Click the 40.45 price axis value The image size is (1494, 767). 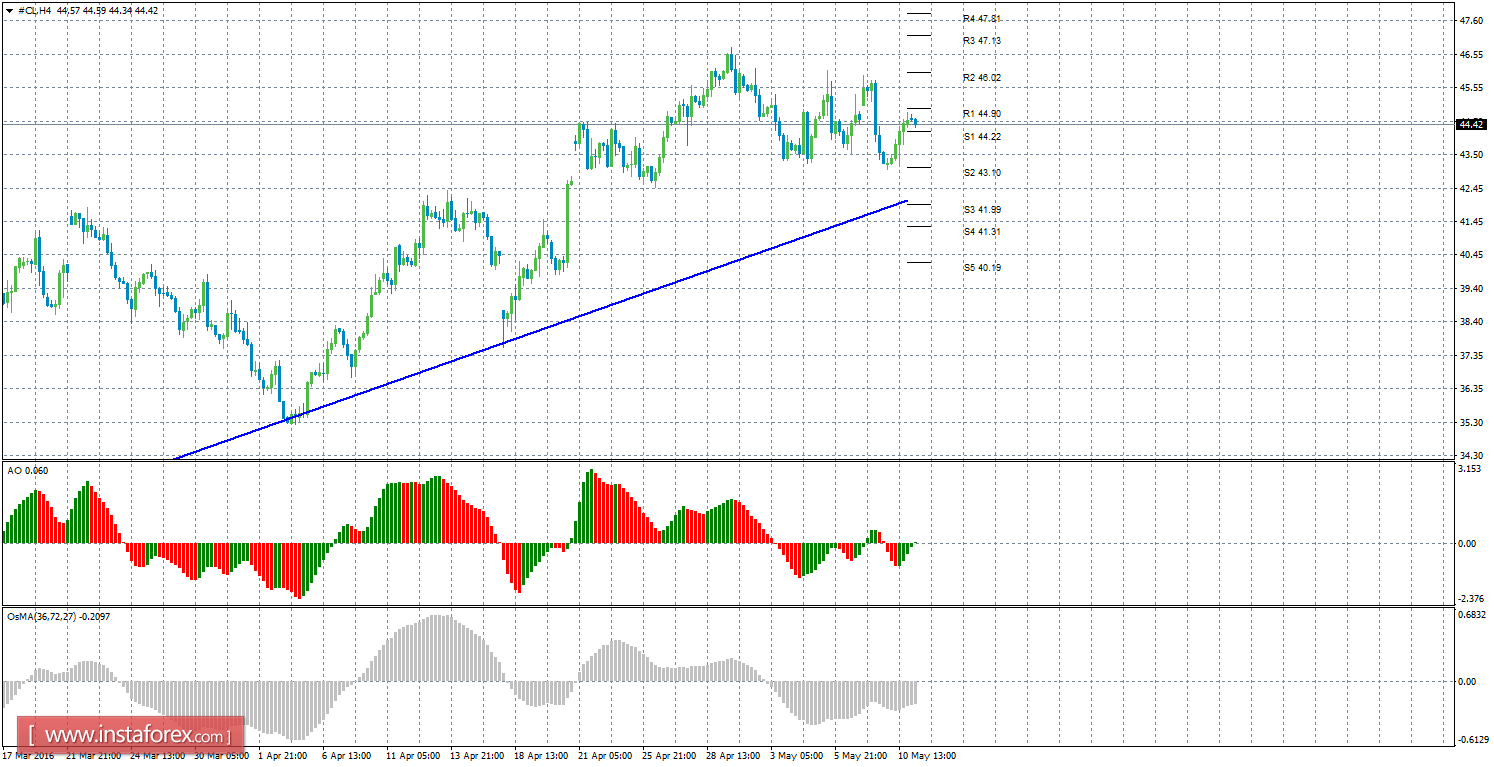[x=1471, y=255]
